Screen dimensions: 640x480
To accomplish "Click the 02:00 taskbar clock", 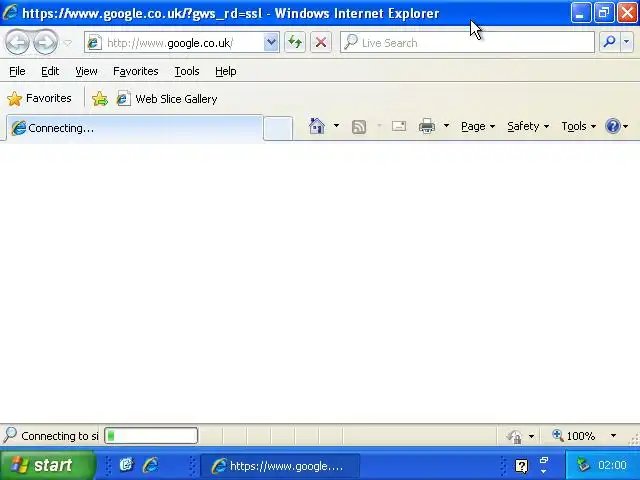I will [612, 465].
